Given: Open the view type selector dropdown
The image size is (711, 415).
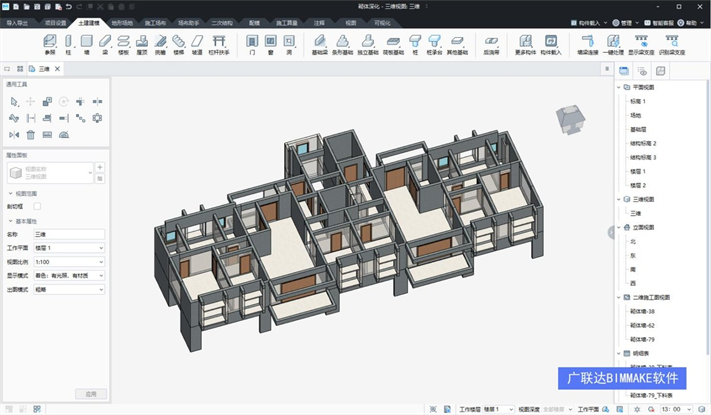Looking at the screenshot, I should [50, 173].
